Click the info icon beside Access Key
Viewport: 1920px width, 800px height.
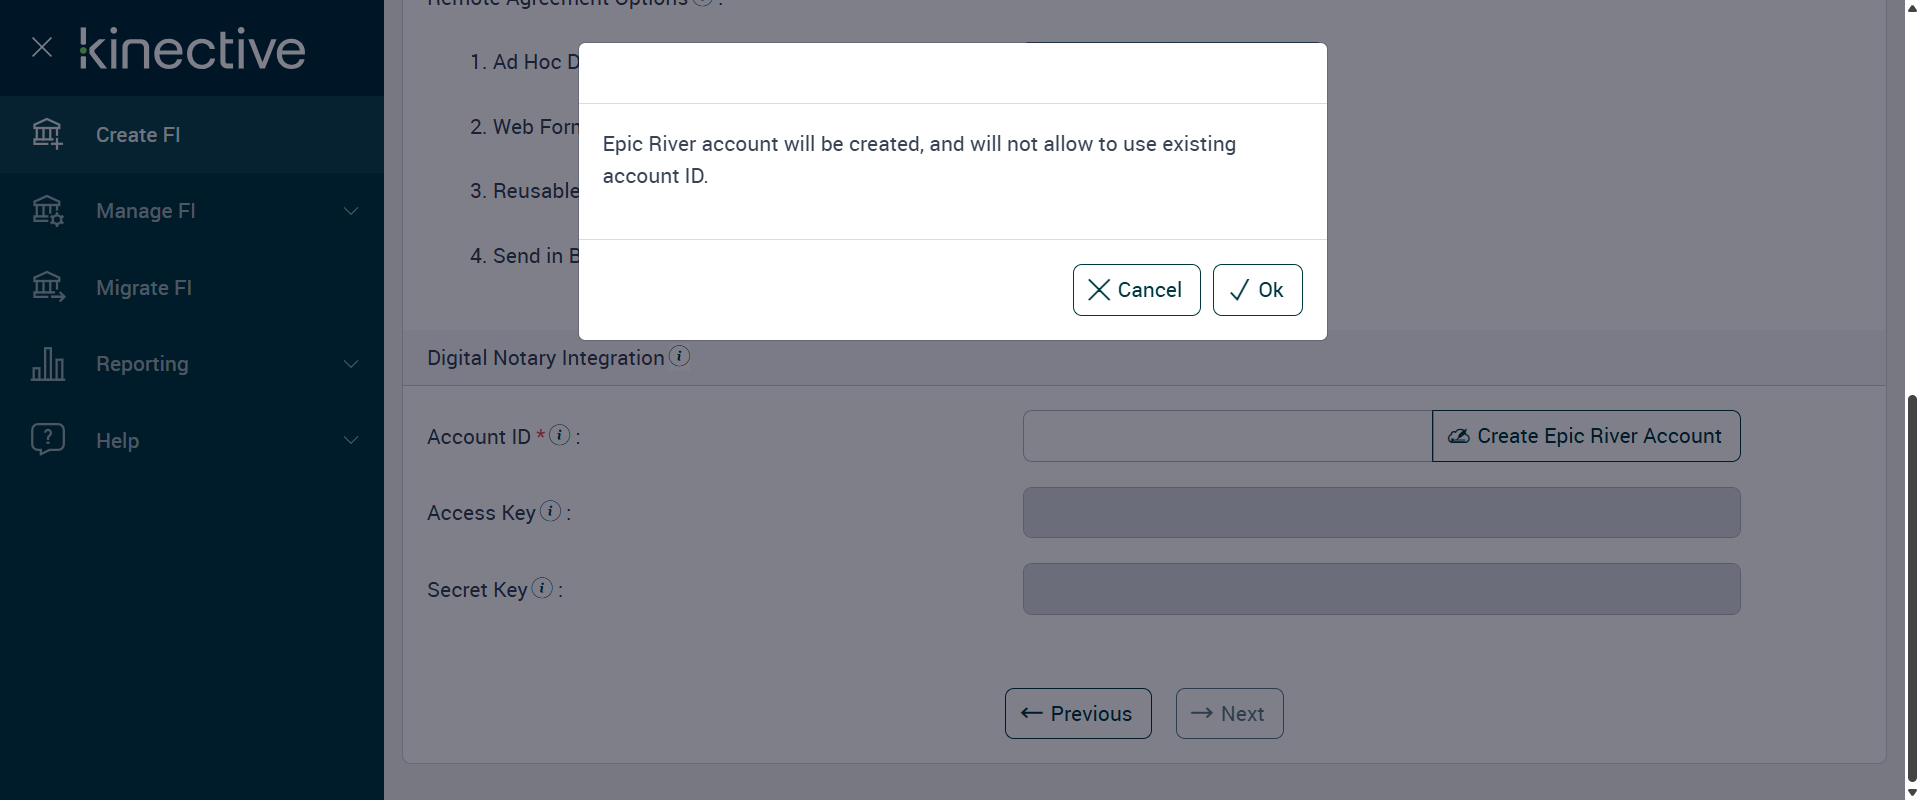[550, 511]
